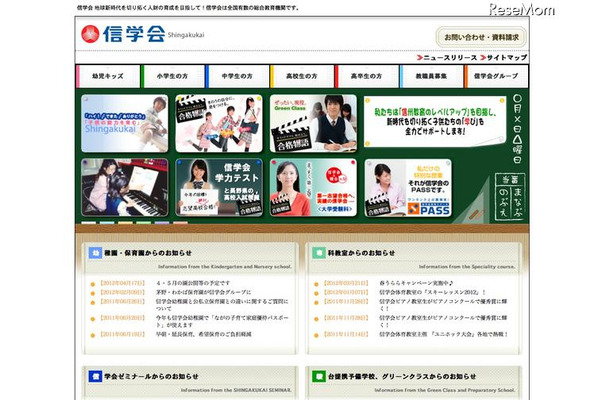Open the ニュースリリース link

[447, 58]
